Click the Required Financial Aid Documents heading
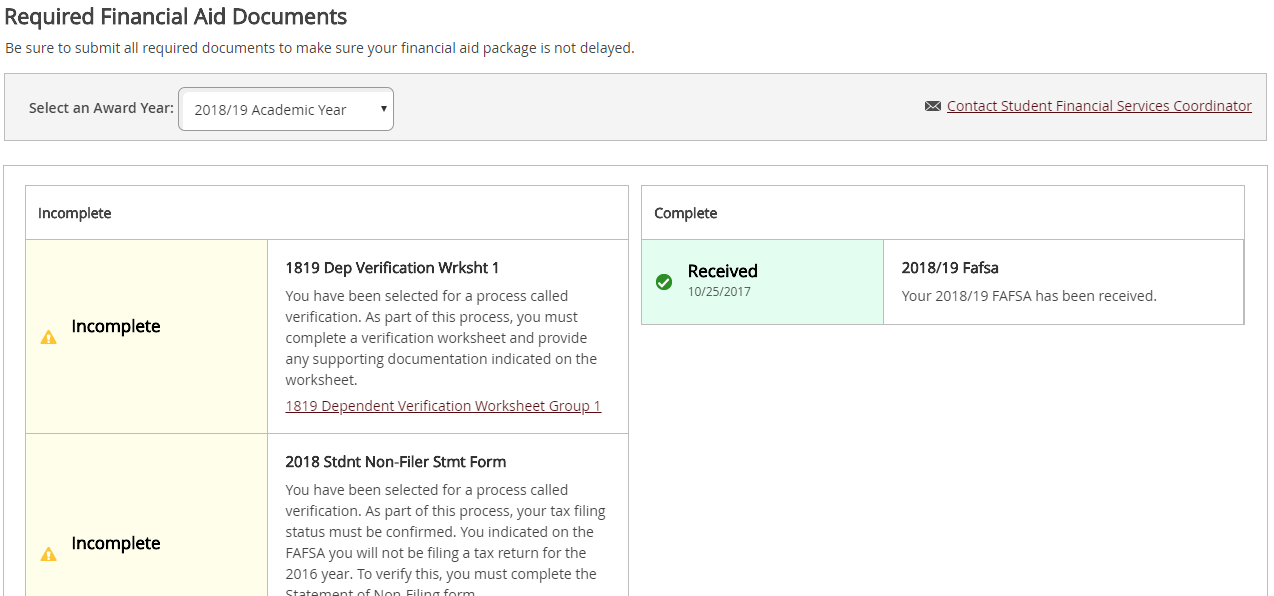Screen dimensions: 1274x596 [x=176, y=17]
